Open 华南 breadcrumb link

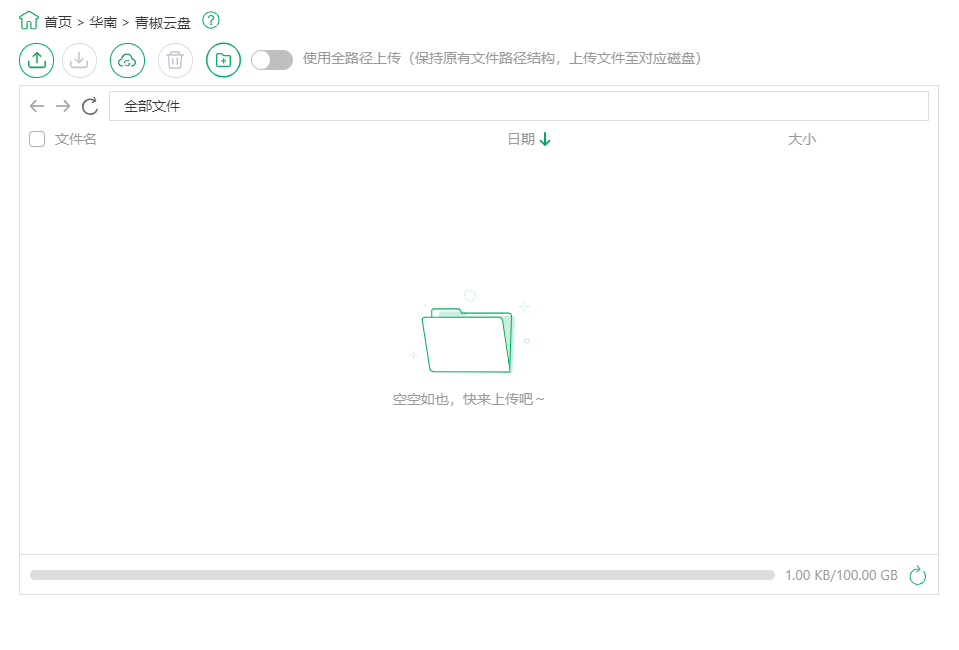click(103, 23)
